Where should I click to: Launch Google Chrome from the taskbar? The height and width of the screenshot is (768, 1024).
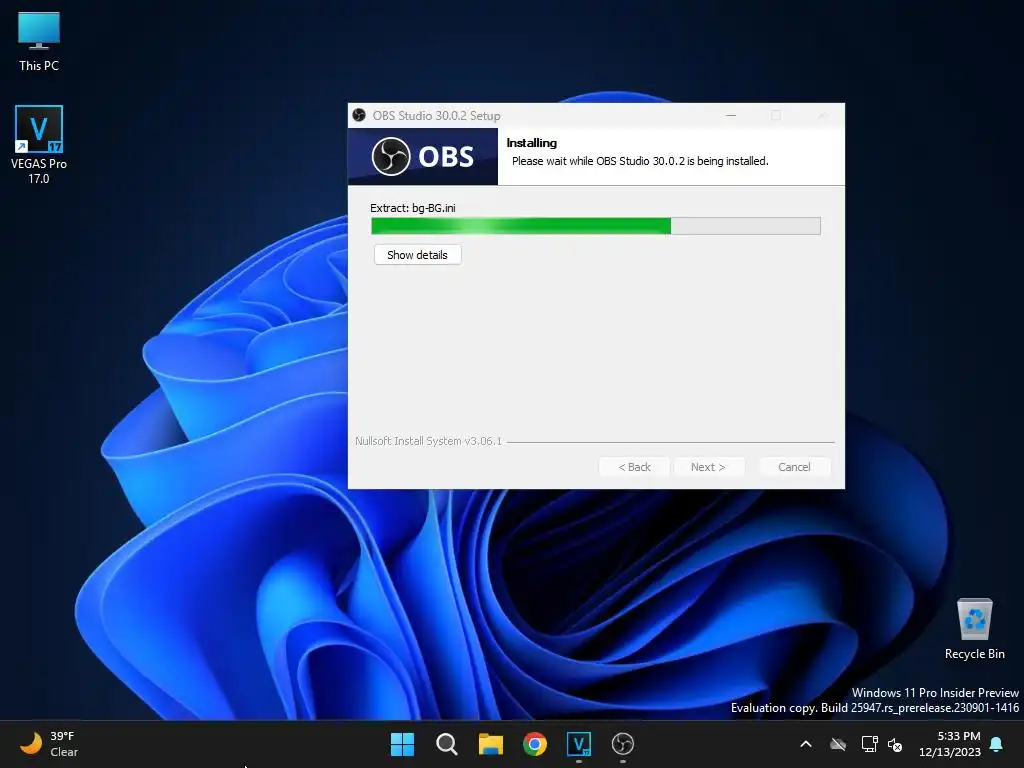click(x=535, y=744)
